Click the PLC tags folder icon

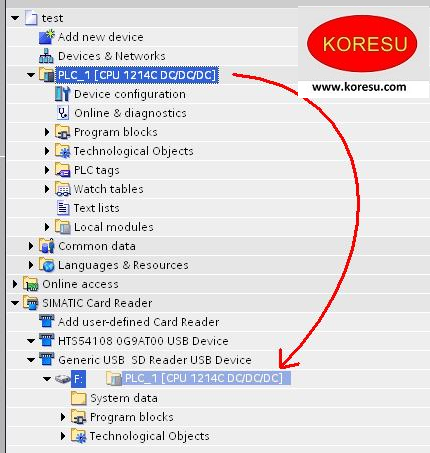(62, 170)
